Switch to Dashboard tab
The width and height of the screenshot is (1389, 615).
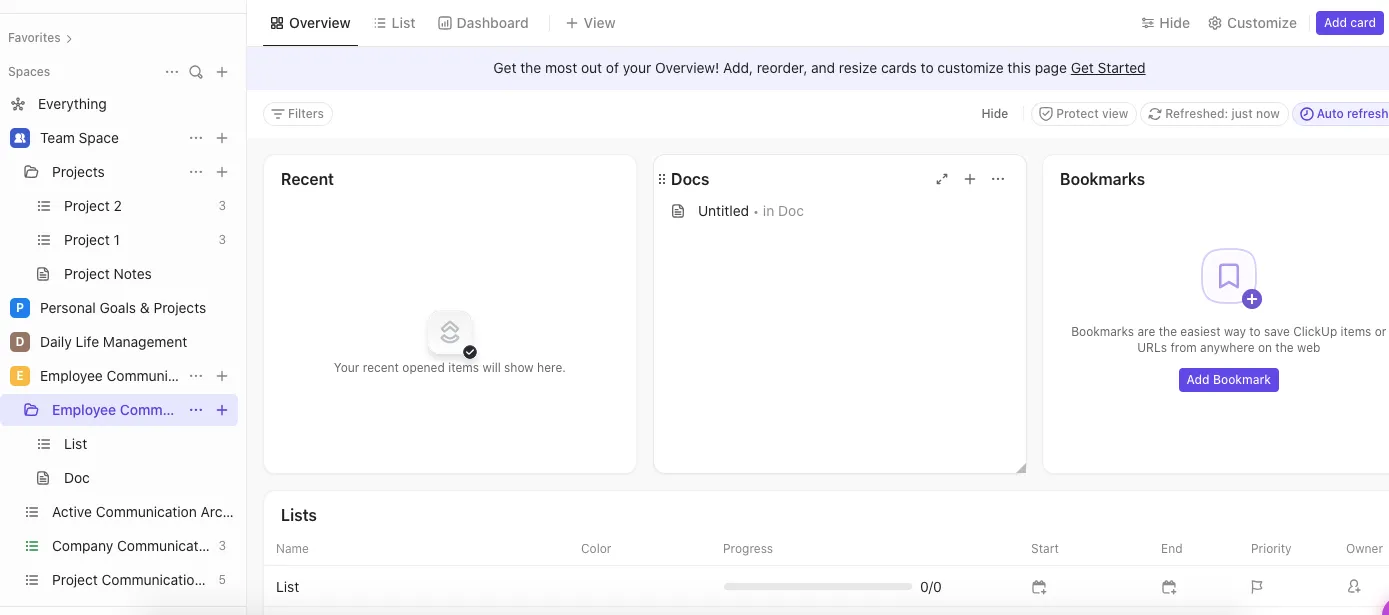tap(483, 23)
